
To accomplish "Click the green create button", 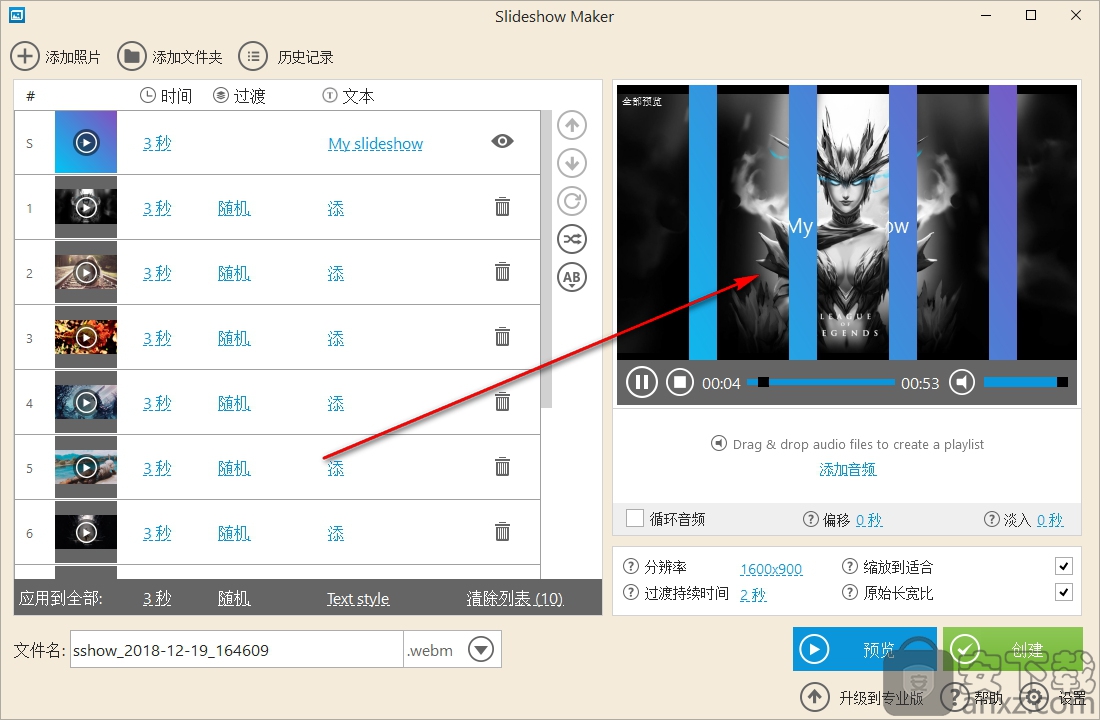I will 1012,649.
